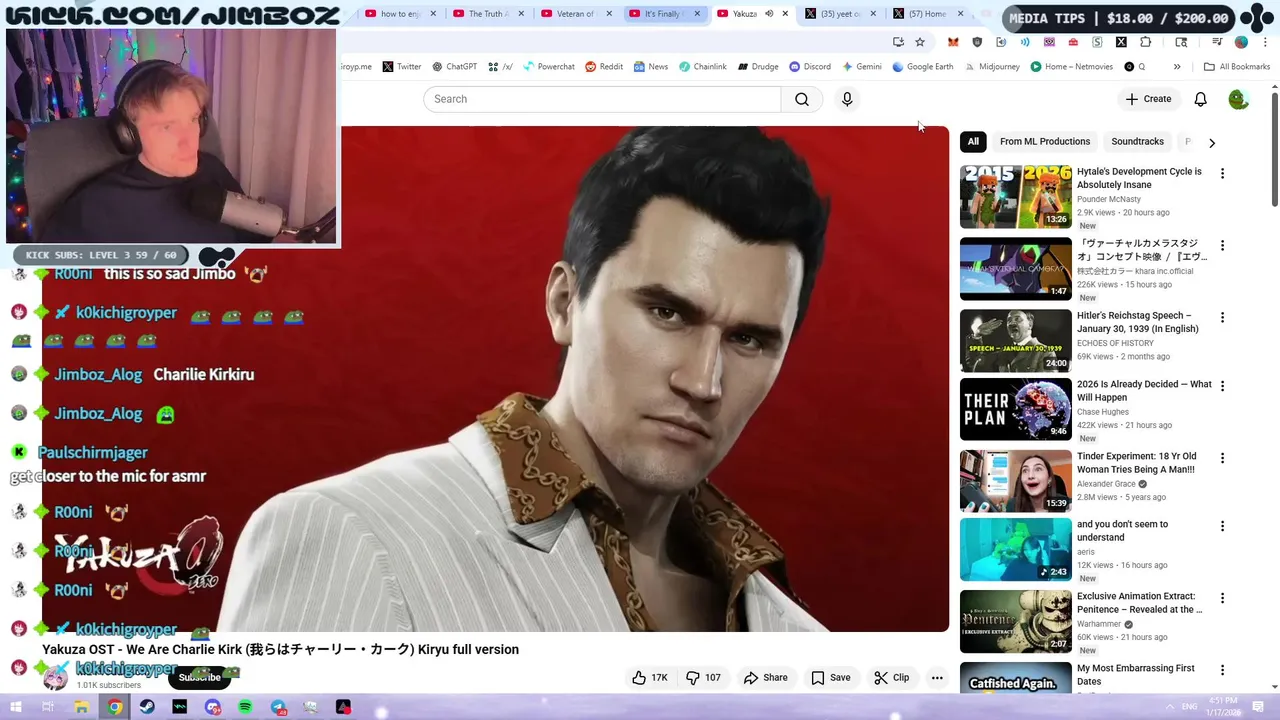Switch to 'The Truth A' tab
The image size is (1280, 720).
pyautogui.click(x=488, y=14)
